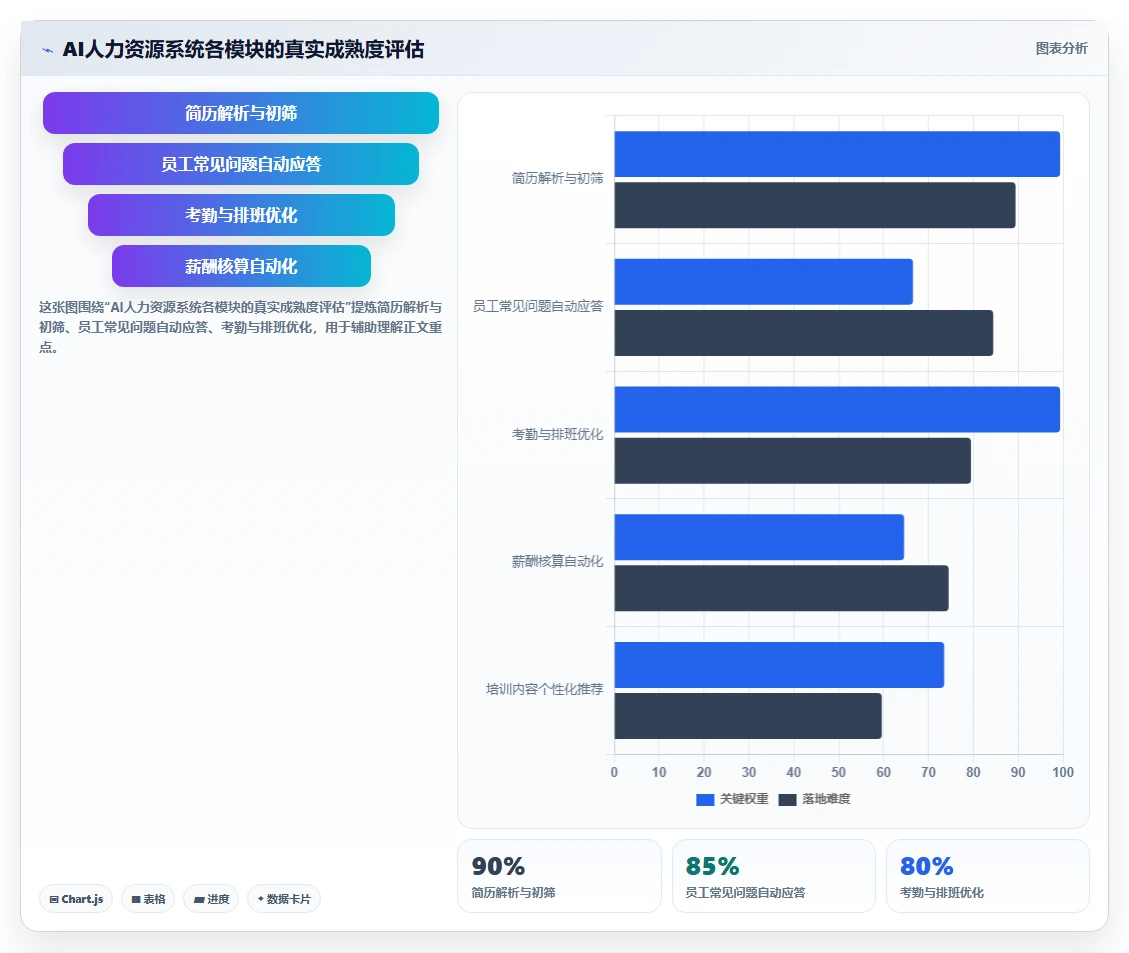1129x953 pixels.
Task: Click the 表格 tag
Action: (148, 899)
